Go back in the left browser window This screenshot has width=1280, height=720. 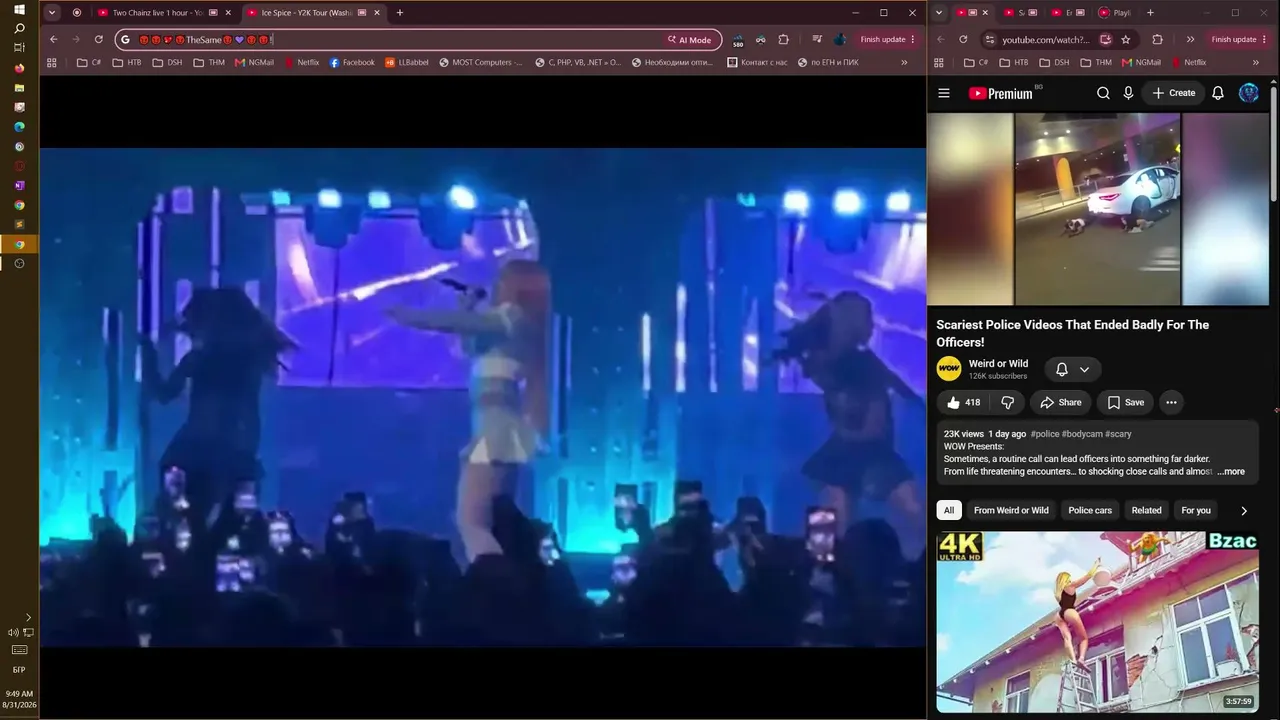pyautogui.click(x=53, y=39)
